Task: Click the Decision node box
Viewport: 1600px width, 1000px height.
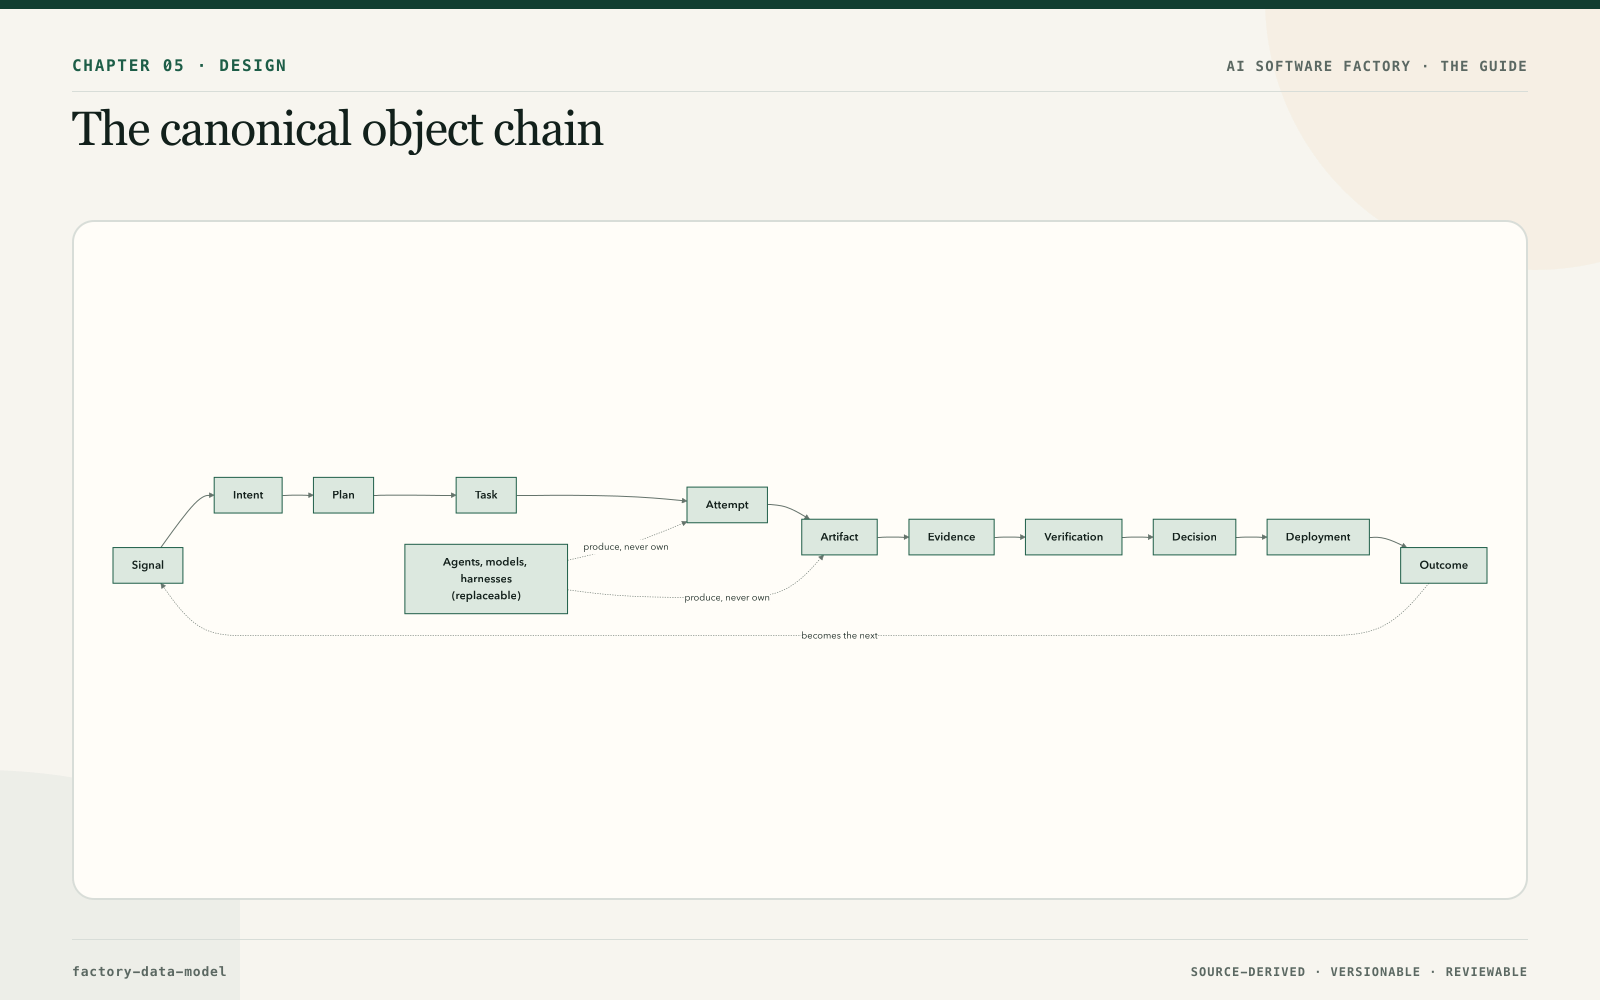Action: tap(1194, 537)
